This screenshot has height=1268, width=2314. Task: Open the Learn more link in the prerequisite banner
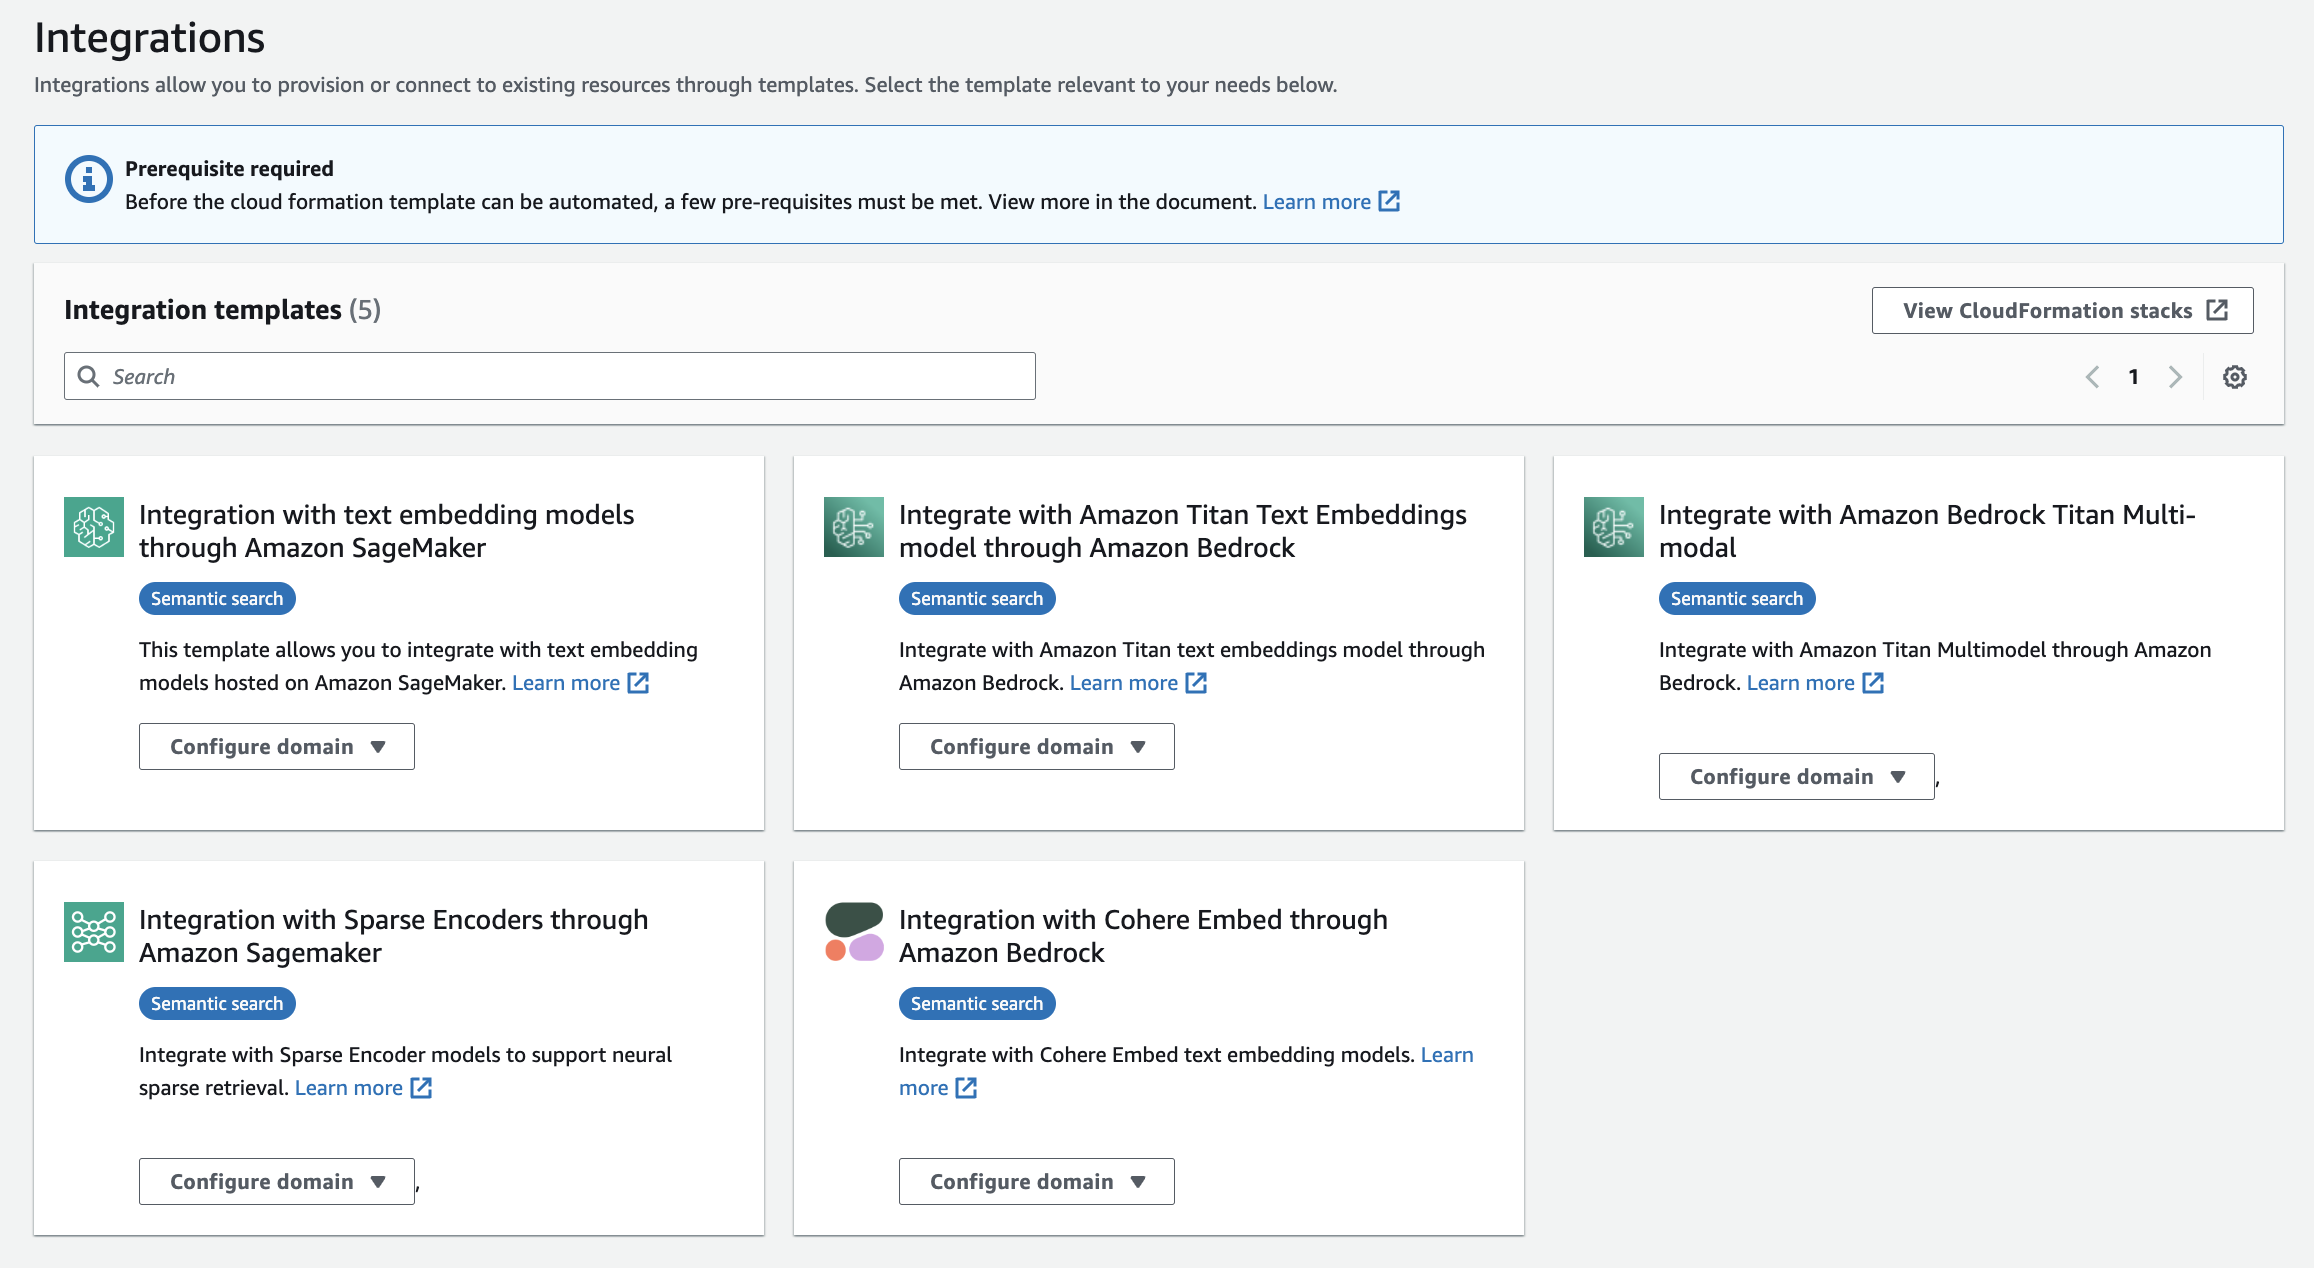[x=1330, y=202]
